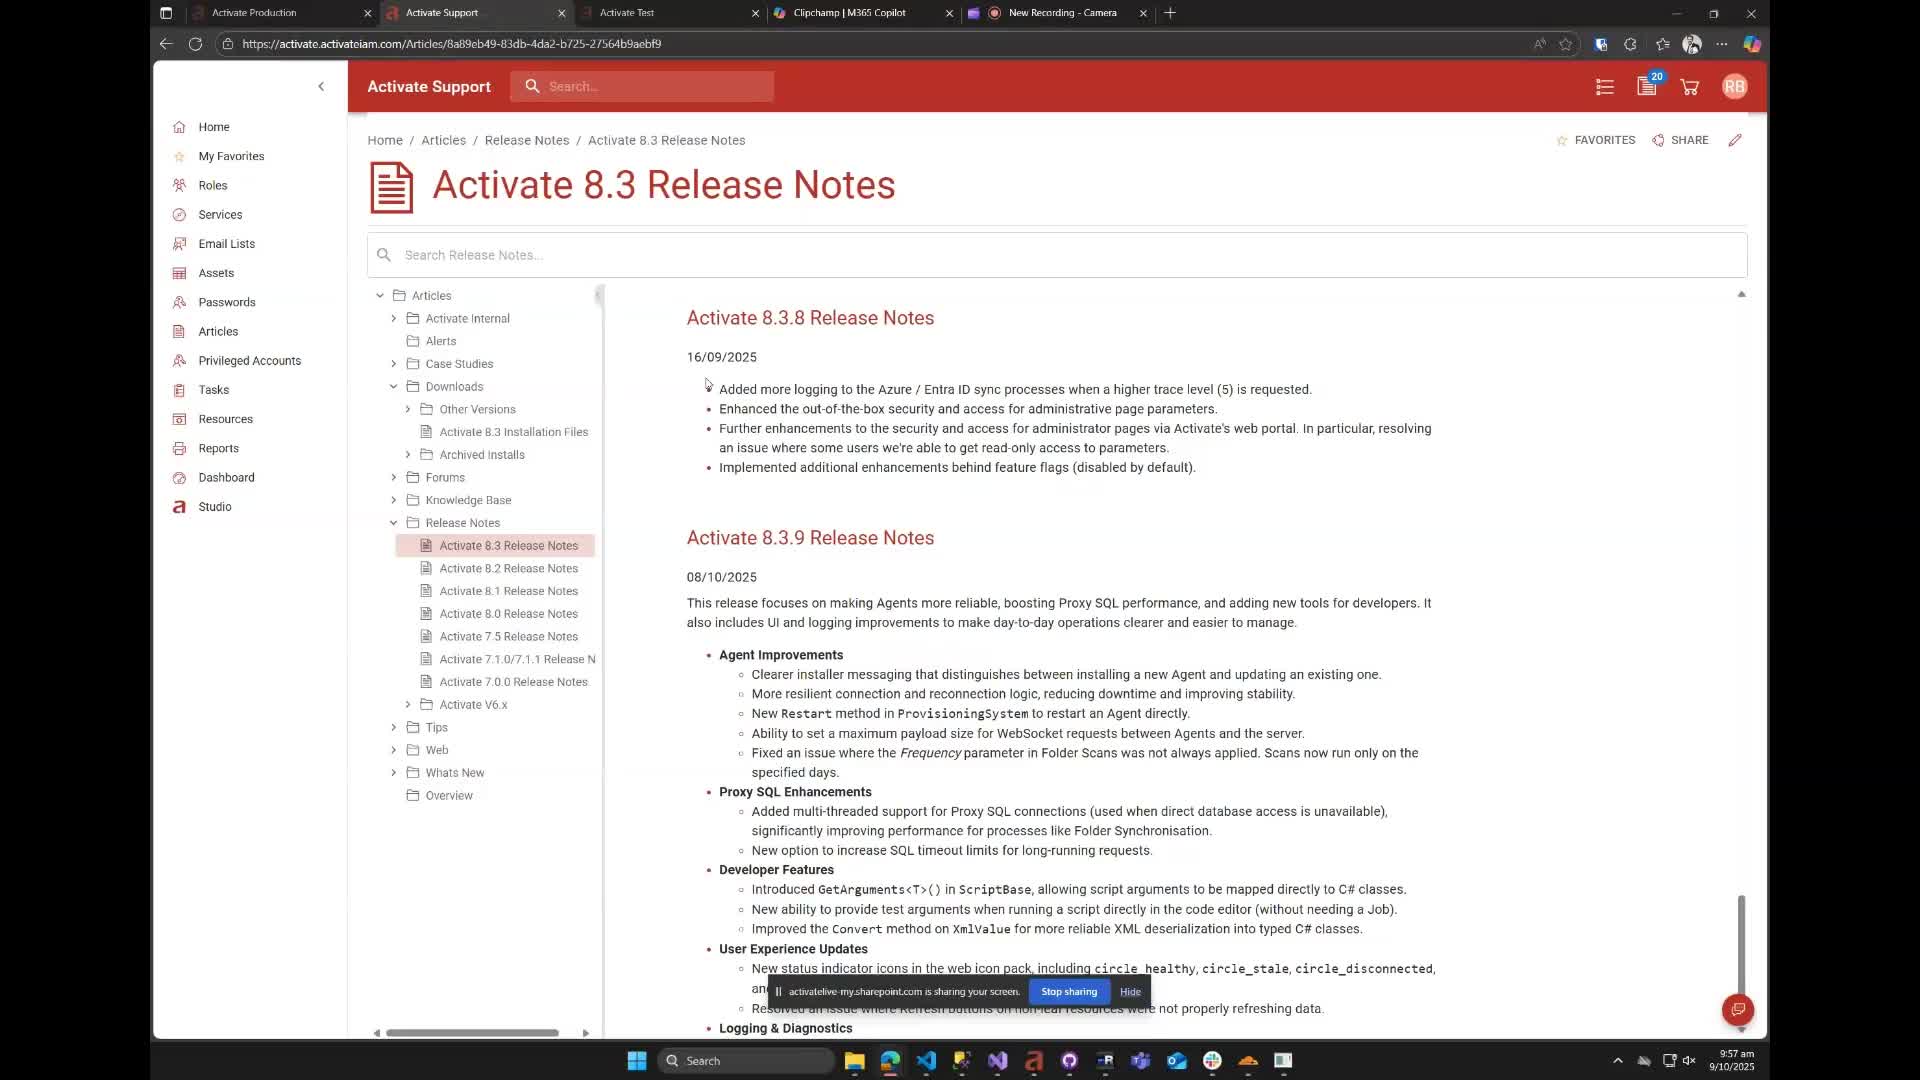The width and height of the screenshot is (1920, 1080).
Task: Hide the screen sharing banner
Action: point(1130,992)
